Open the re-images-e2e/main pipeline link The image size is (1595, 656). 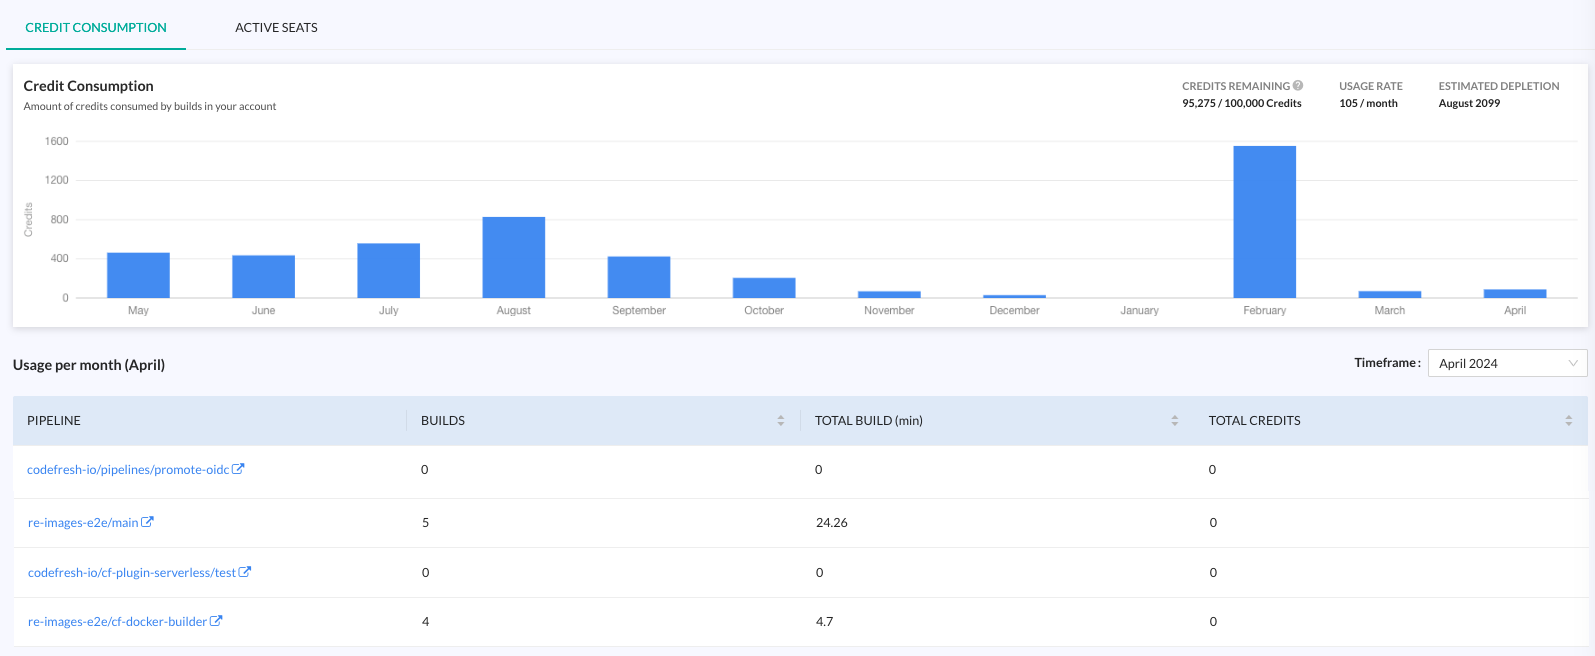tap(83, 523)
